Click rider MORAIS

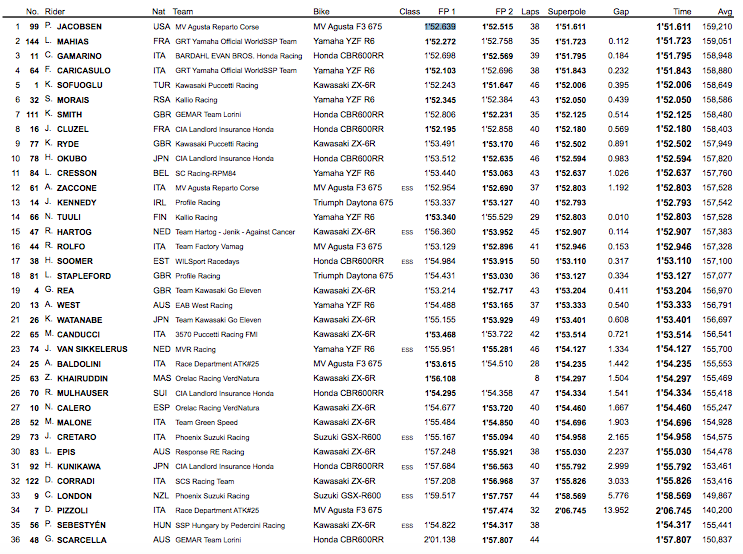[x=73, y=100]
